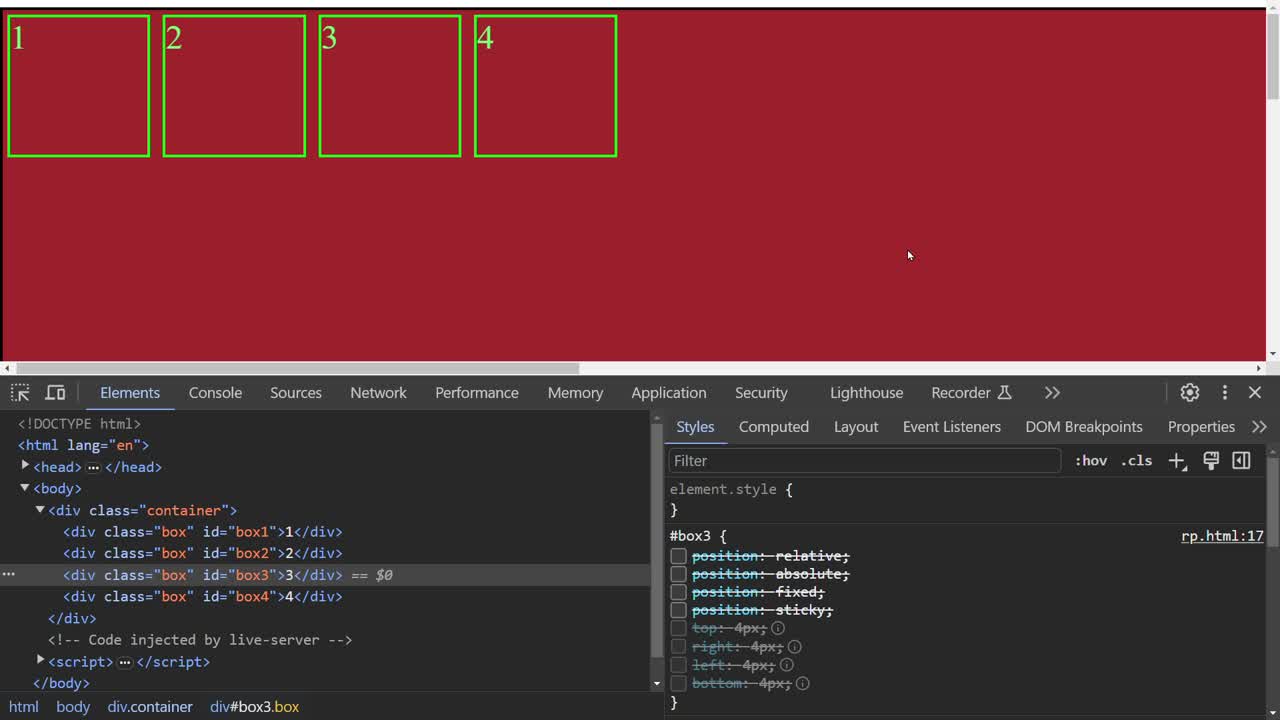Select the Elements tab
Image resolution: width=1280 pixels, height=720 pixels.
(130, 393)
